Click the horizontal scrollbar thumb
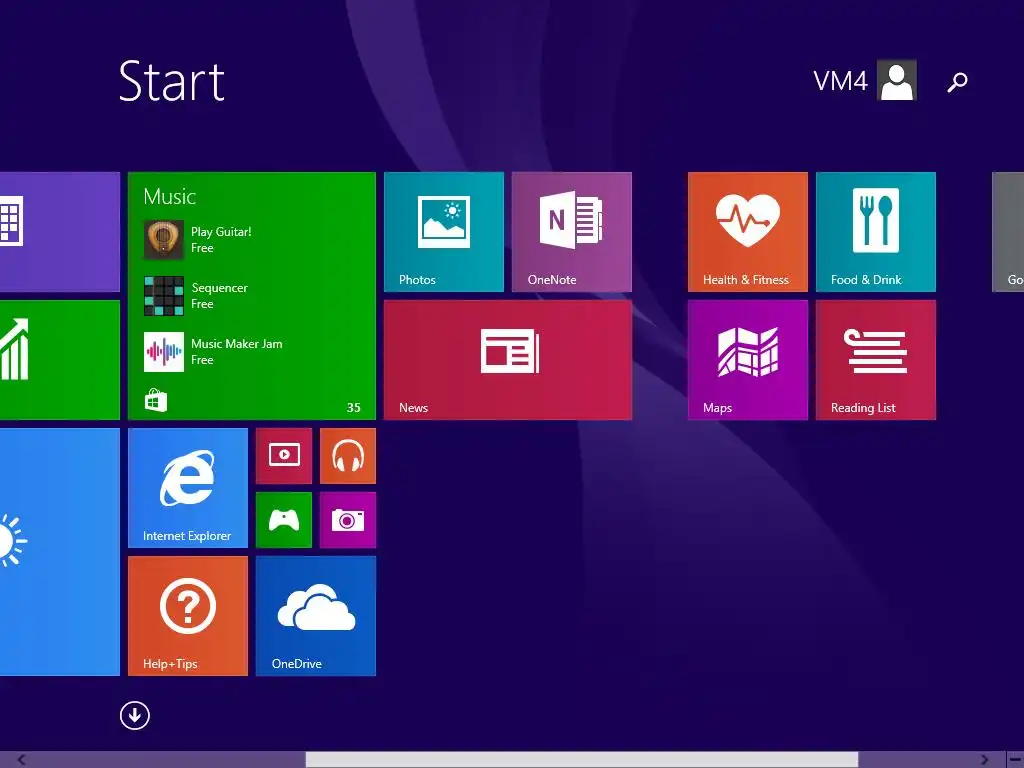Image resolution: width=1024 pixels, height=768 pixels. (x=582, y=760)
